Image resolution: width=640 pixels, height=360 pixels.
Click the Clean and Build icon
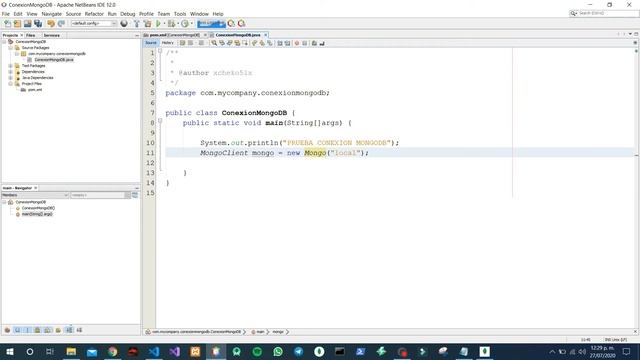pos(147,24)
